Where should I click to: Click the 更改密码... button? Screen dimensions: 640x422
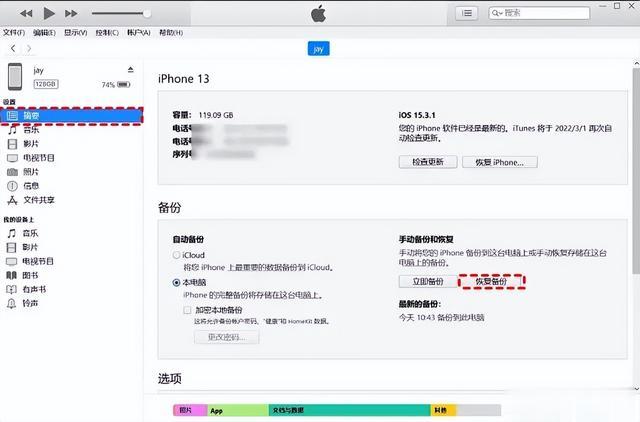(227, 337)
